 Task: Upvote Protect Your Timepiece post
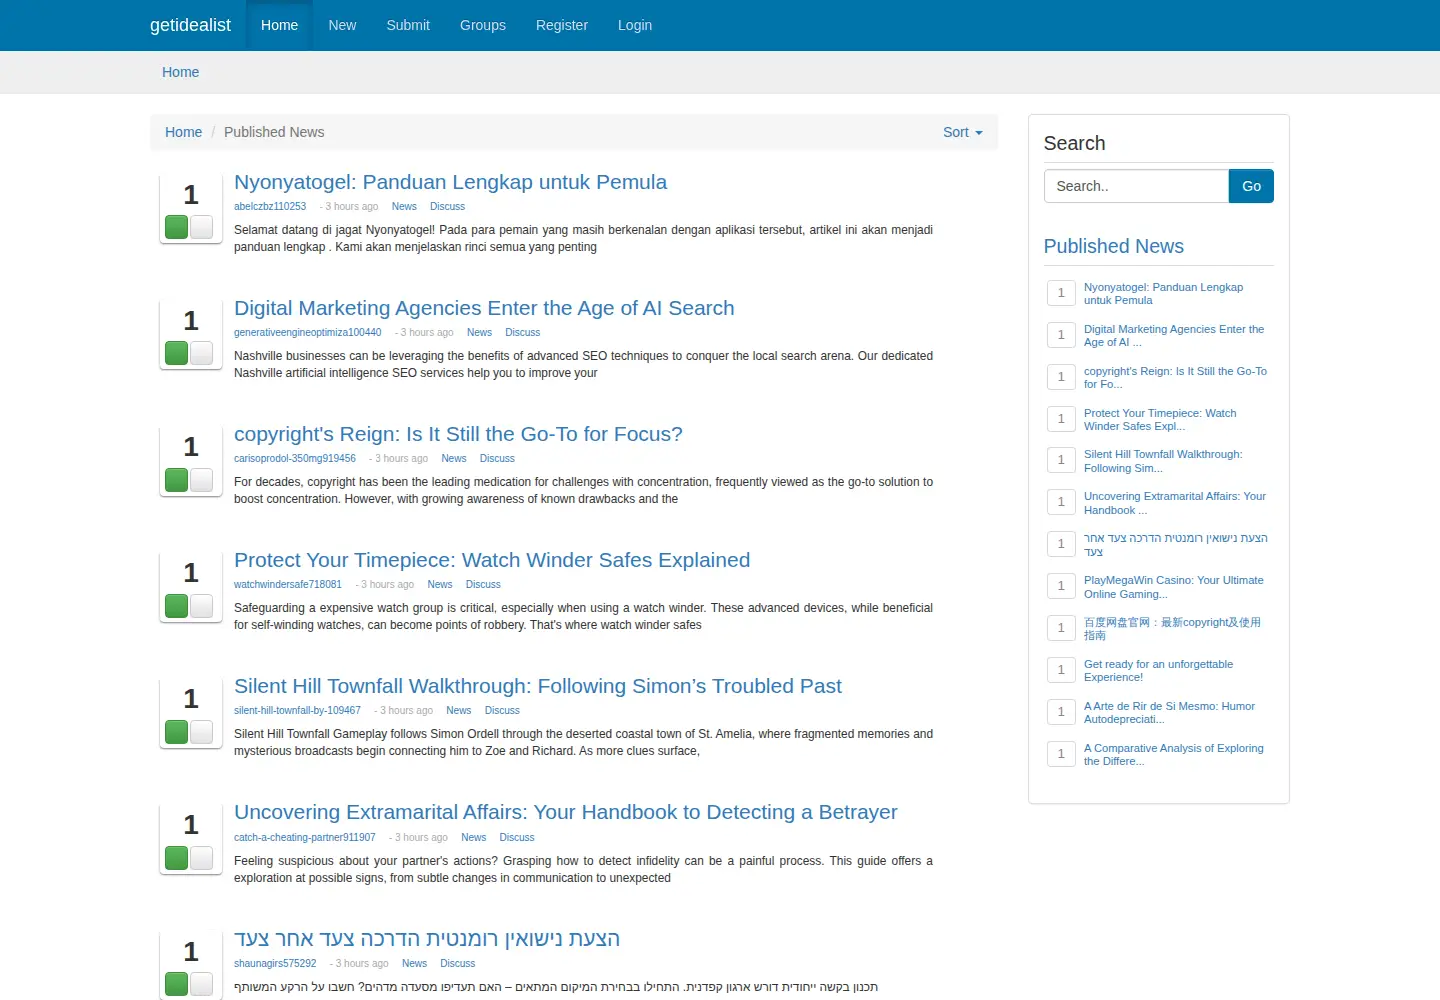(177, 606)
